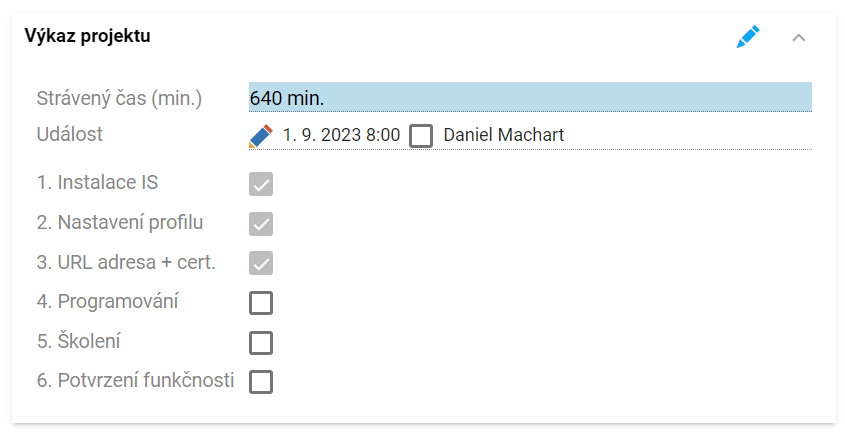
Task: Open the event date 1. 9. 2023 8:00
Action: (342, 135)
